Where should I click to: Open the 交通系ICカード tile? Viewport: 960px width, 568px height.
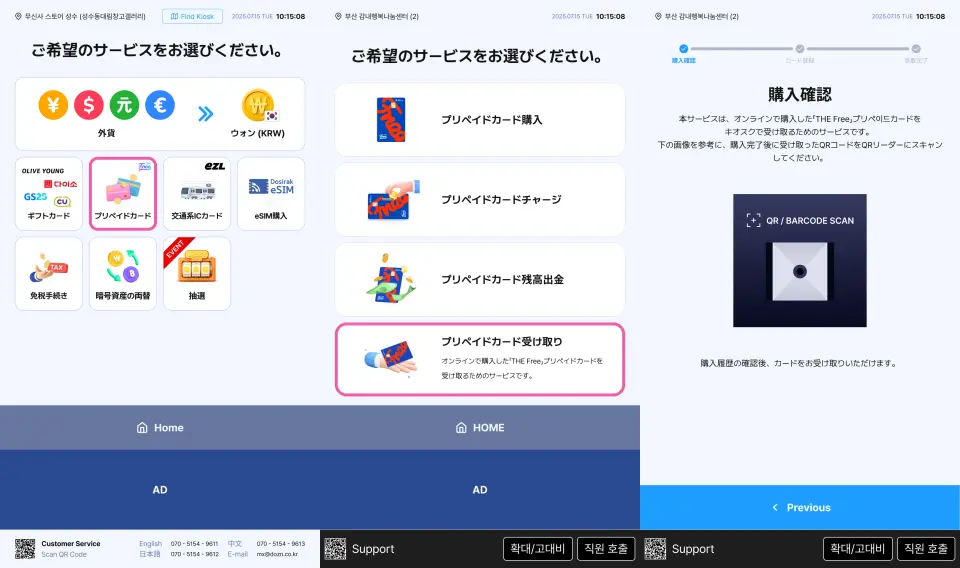[x=197, y=193]
